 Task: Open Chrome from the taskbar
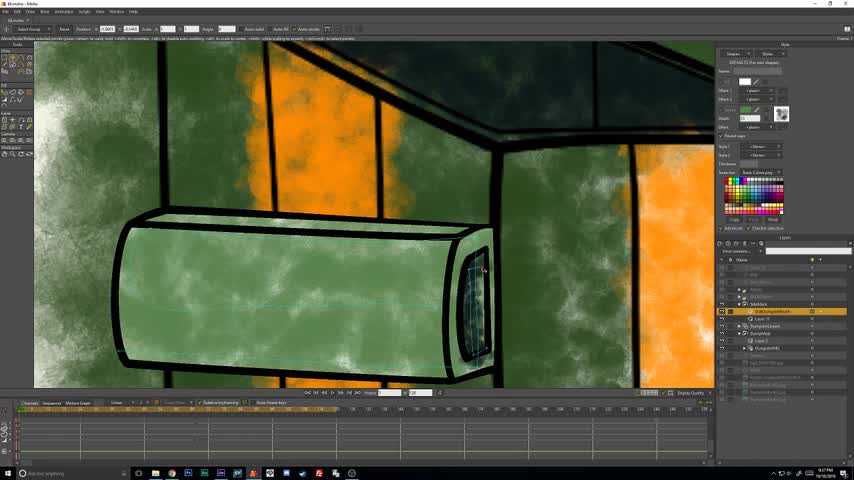172,473
